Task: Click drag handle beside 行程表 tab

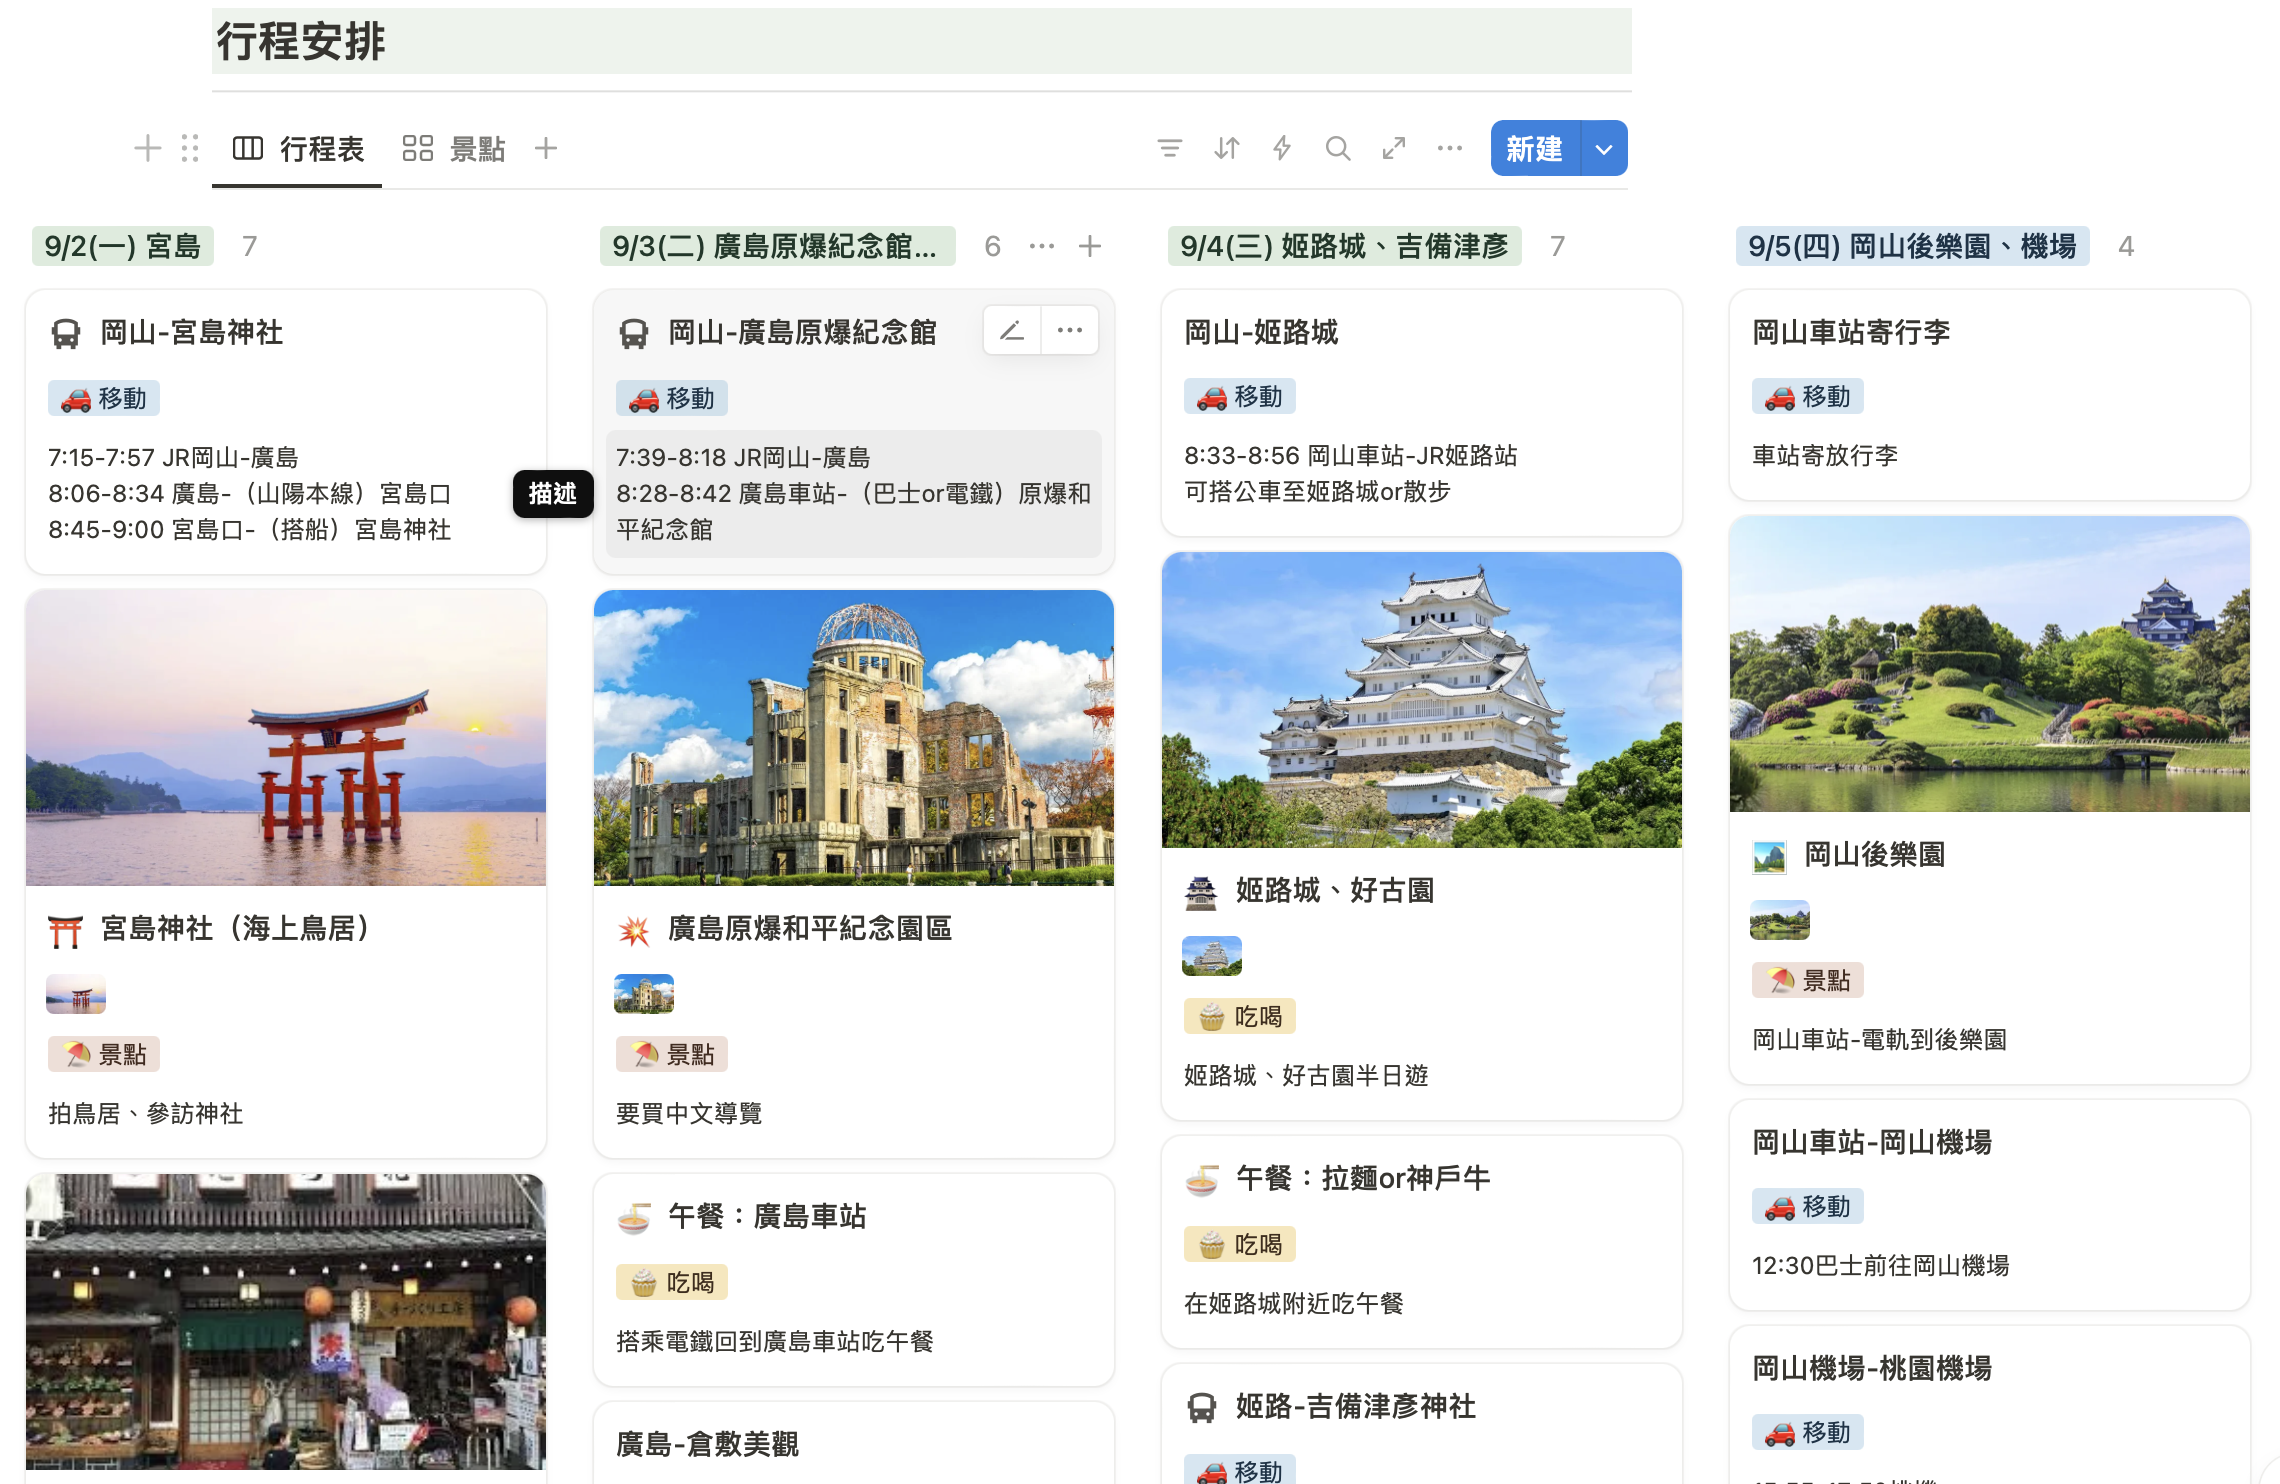Action: (190, 149)
